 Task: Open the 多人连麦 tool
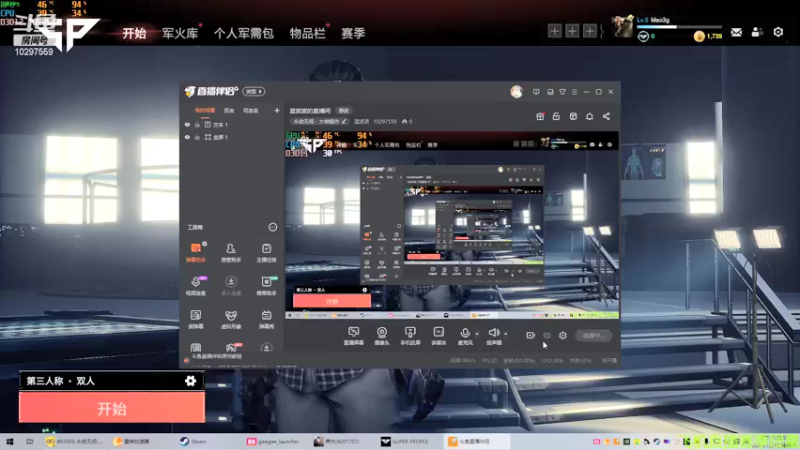(231, 286)
